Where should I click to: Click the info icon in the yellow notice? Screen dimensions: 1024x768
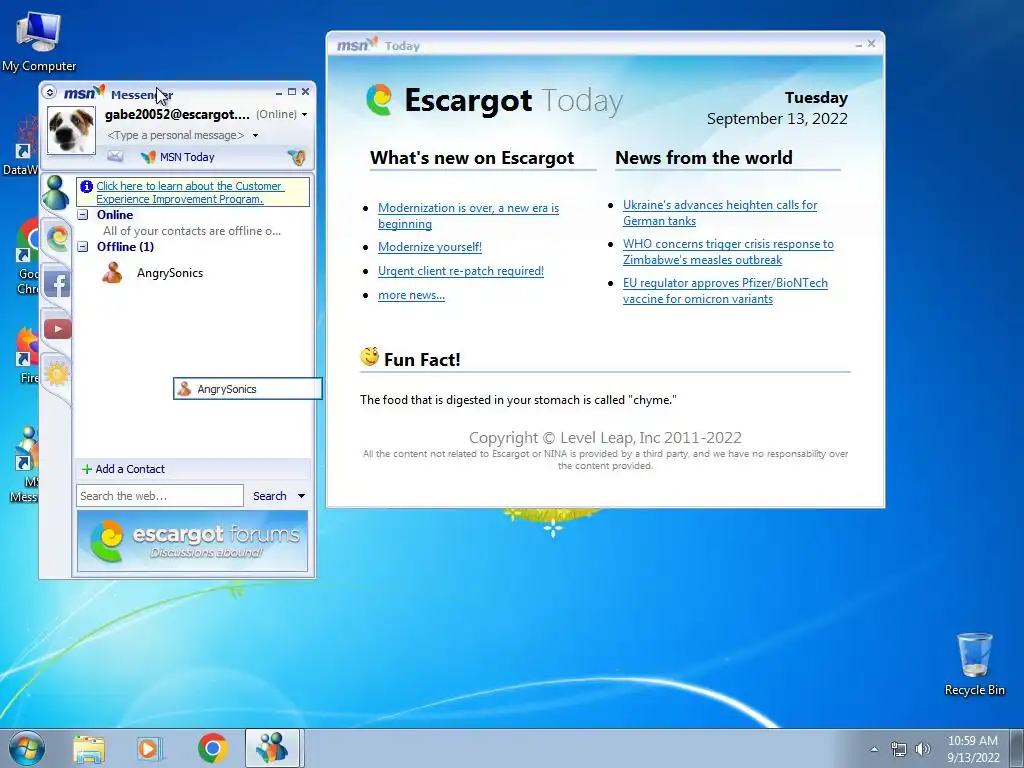click(86, 186)
